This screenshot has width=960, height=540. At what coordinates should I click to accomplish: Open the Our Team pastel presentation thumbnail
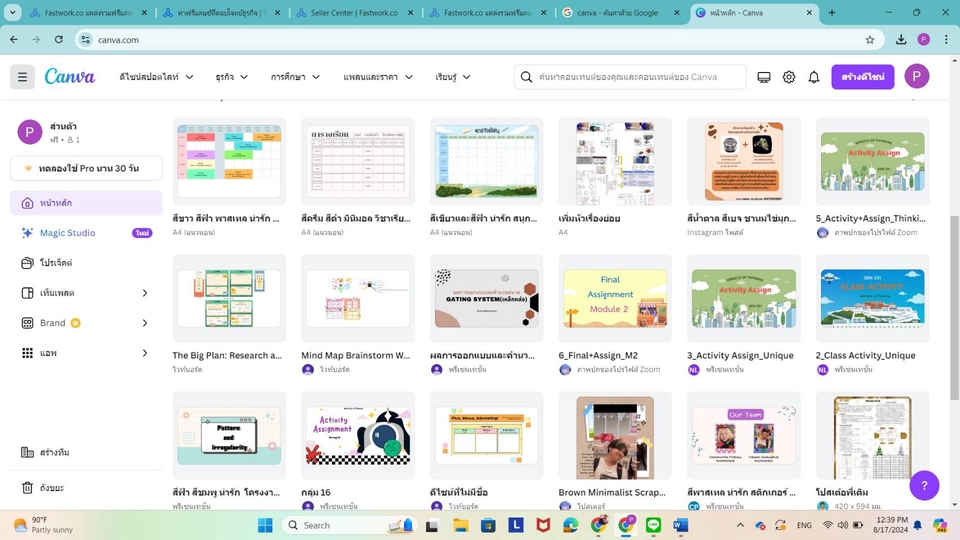743,435
